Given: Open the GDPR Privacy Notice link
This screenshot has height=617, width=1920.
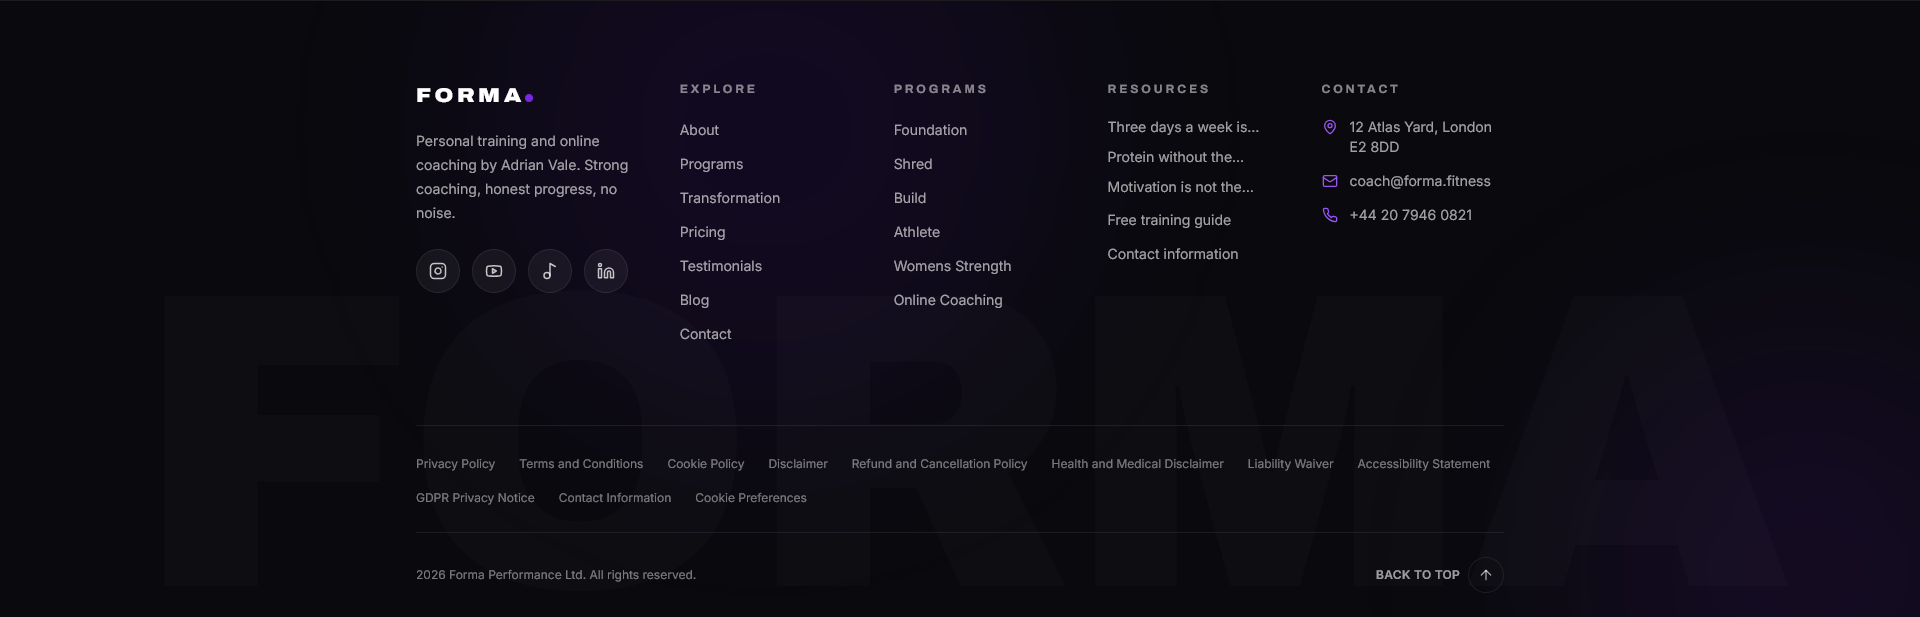Looking at the screenshot, I should (x=475, y=498).
